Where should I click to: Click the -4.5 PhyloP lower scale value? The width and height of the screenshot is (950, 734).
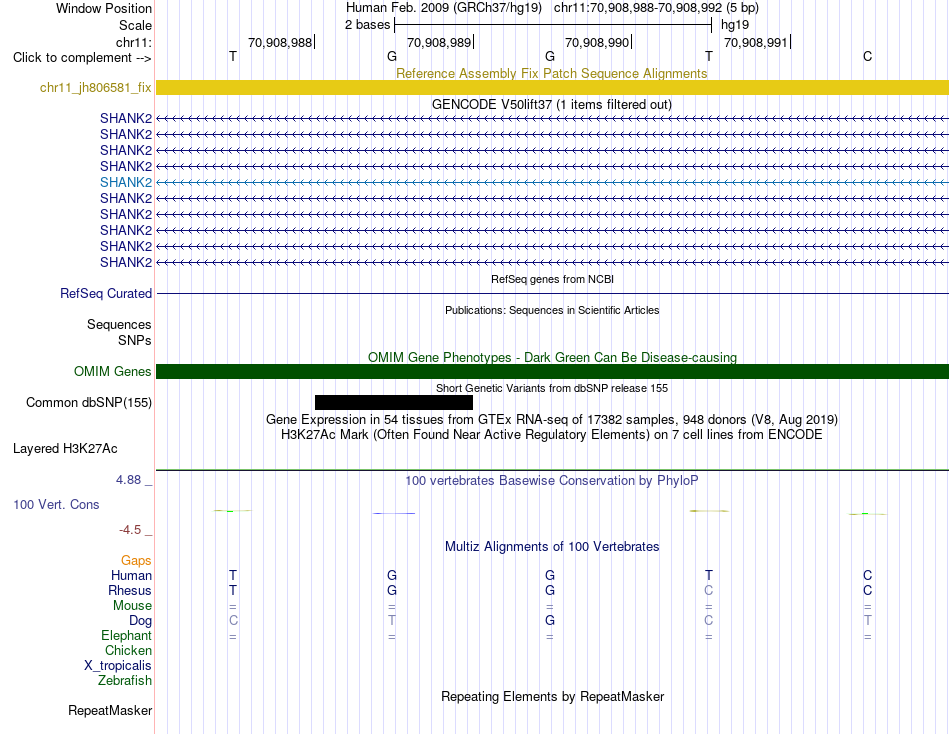130,530
